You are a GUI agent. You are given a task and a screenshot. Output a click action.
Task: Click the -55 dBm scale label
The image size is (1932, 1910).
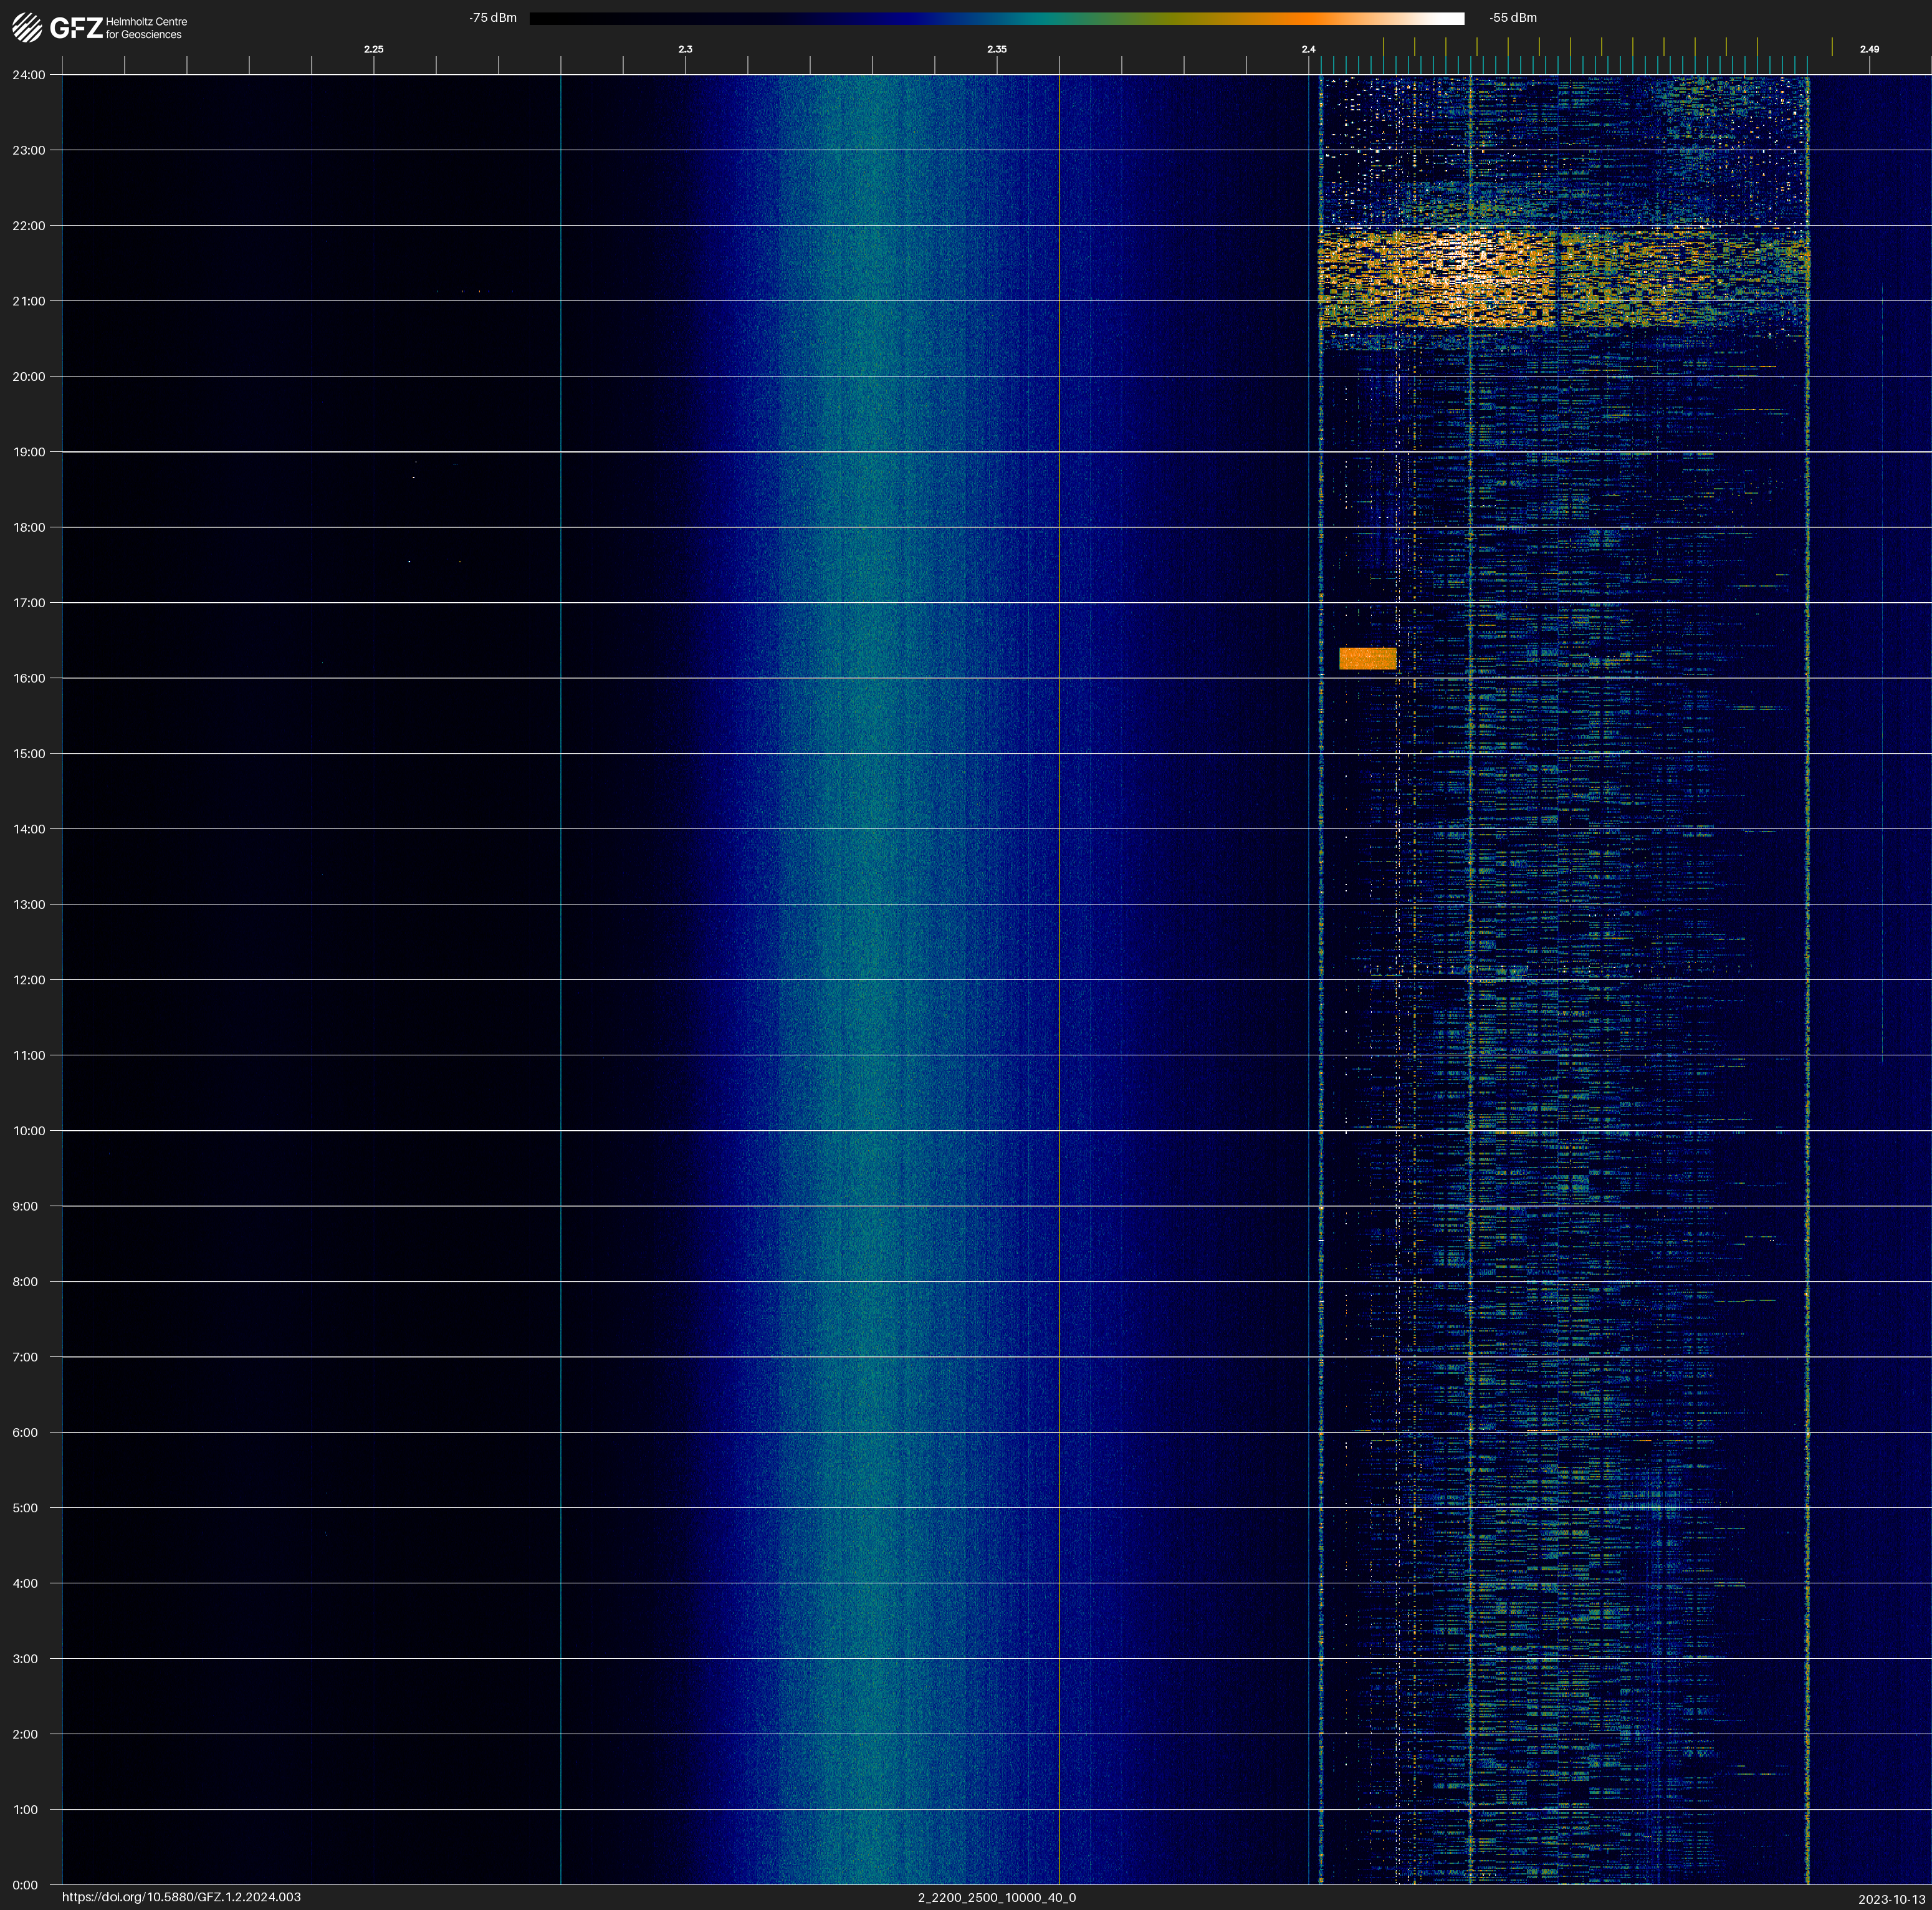[x=1512, y=18]
